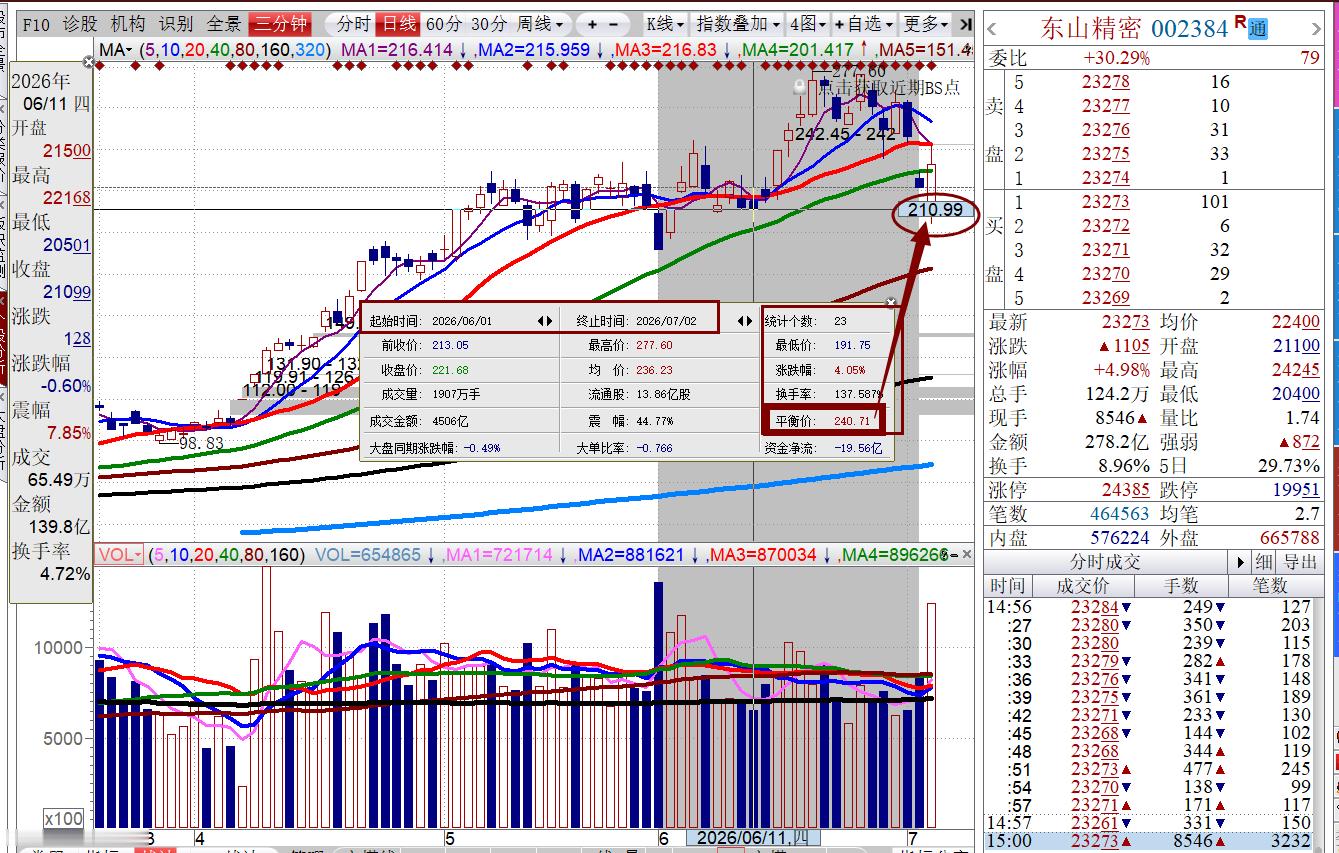The image size is (1339, 853).
Task: Open 诊股 stock diagnosis
Action: [80, 24]
